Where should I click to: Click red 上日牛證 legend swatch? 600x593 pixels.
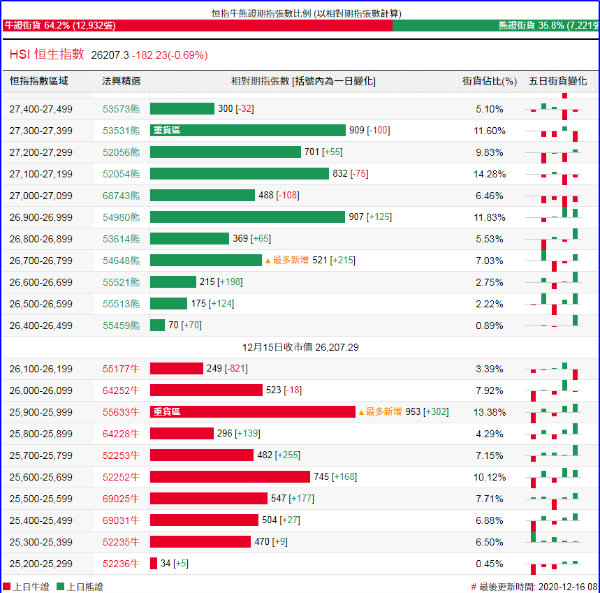coord(7,586)
